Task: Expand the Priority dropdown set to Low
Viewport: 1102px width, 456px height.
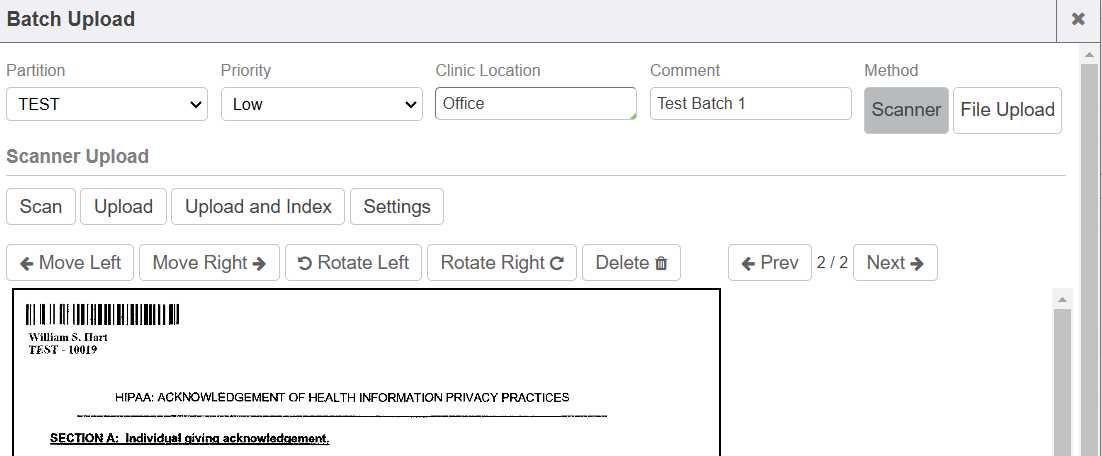Action: [321, 104]
